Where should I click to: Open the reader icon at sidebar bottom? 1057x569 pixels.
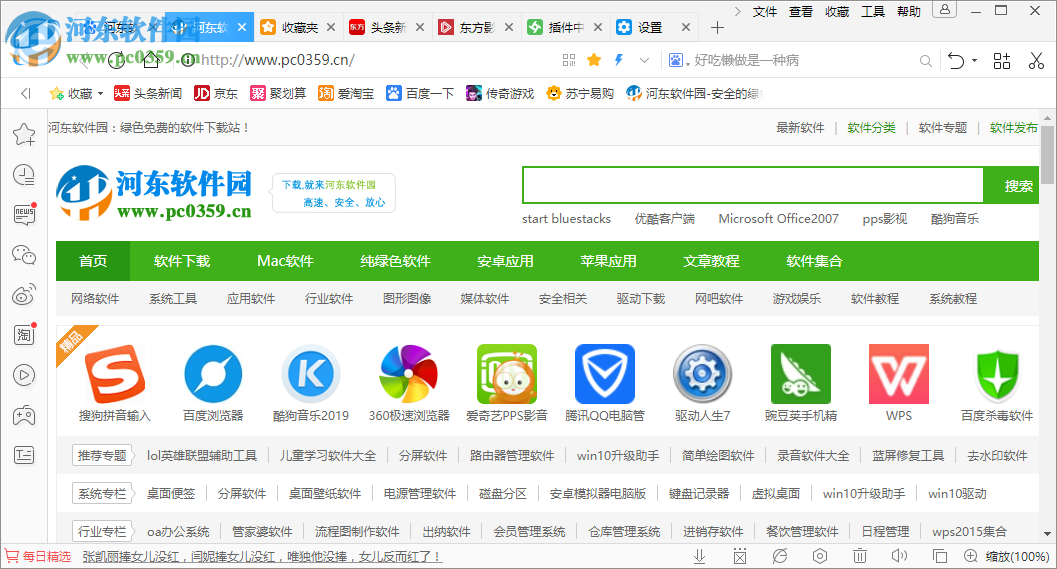click(24, 455)
